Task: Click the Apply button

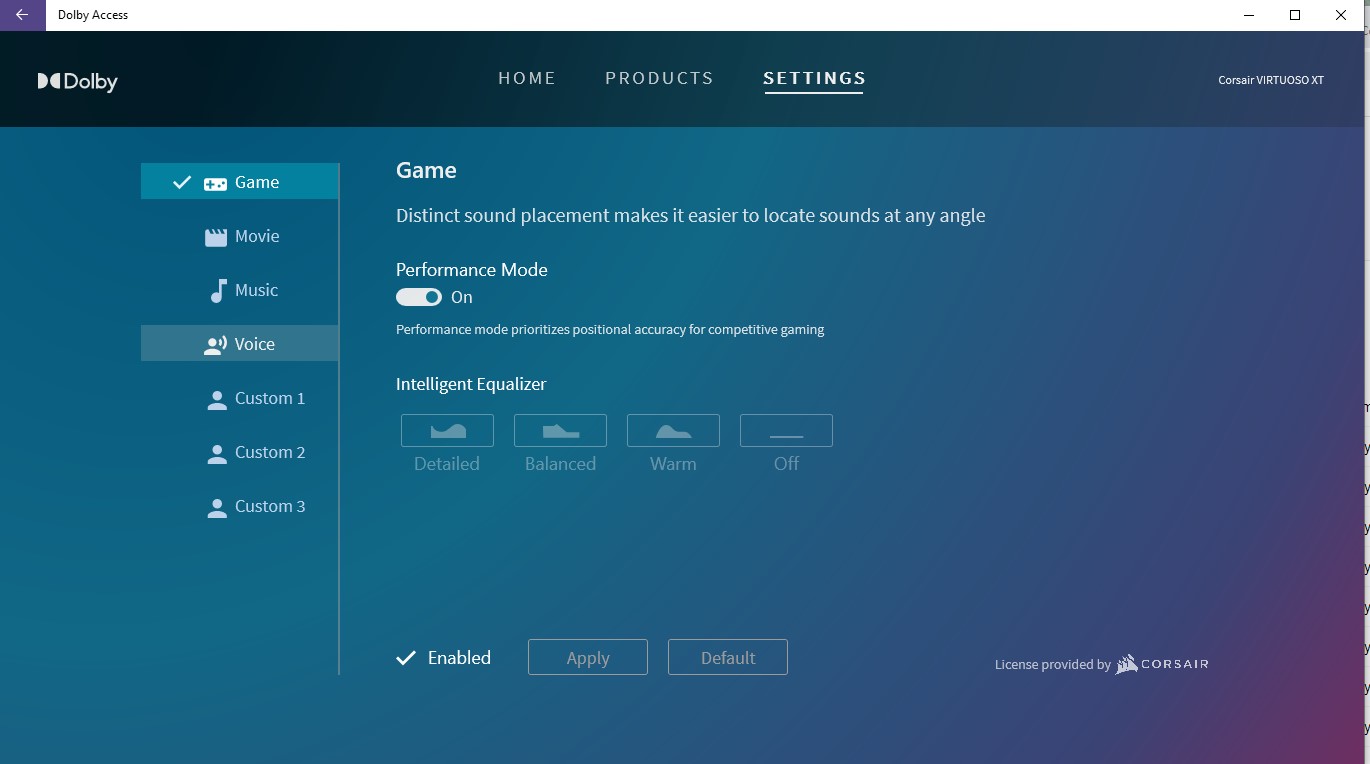Action: 588,657
